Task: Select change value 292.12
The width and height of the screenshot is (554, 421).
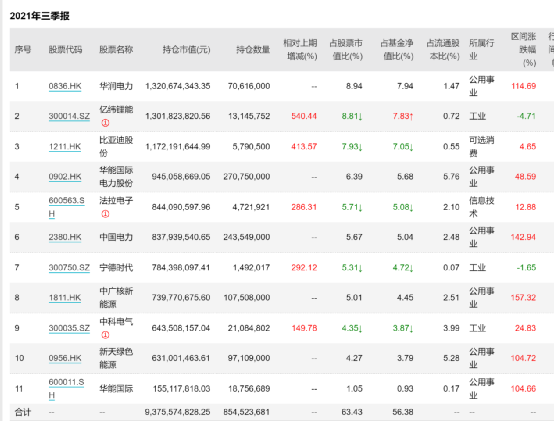Action: (304, 267)
